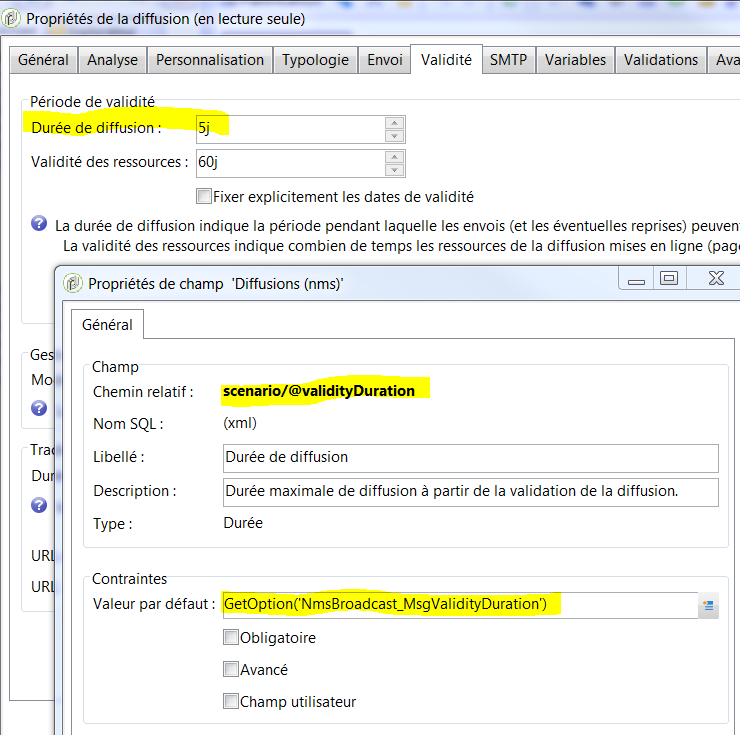The height and width of the screenshot is (735, 740).
Task: Select the Typologie tab
Action: [x=315, y=60]
